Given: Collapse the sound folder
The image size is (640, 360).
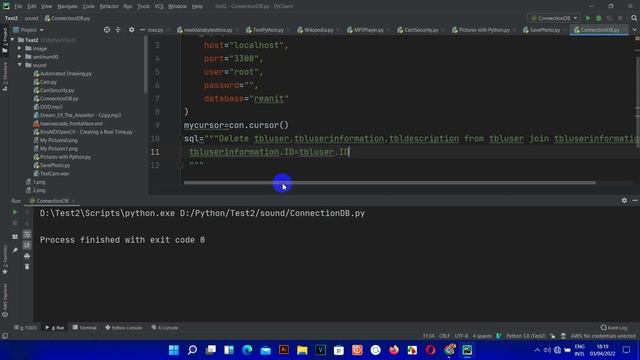Looking at the screenshot, I should [x=20, y=65].
